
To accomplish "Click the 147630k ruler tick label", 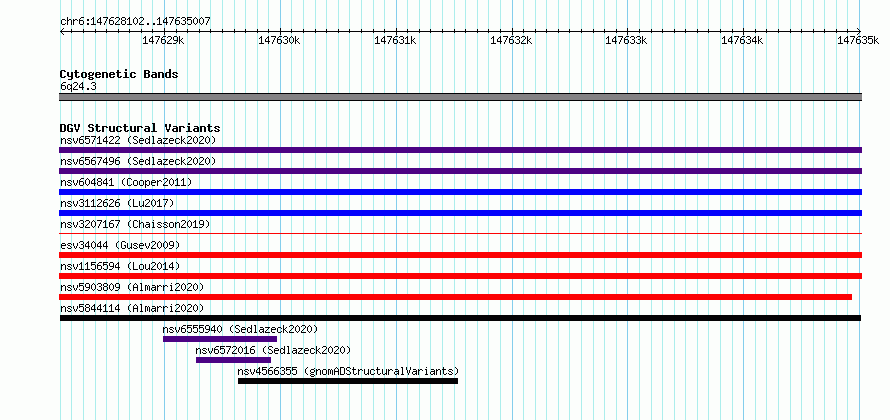I will 279,40.
